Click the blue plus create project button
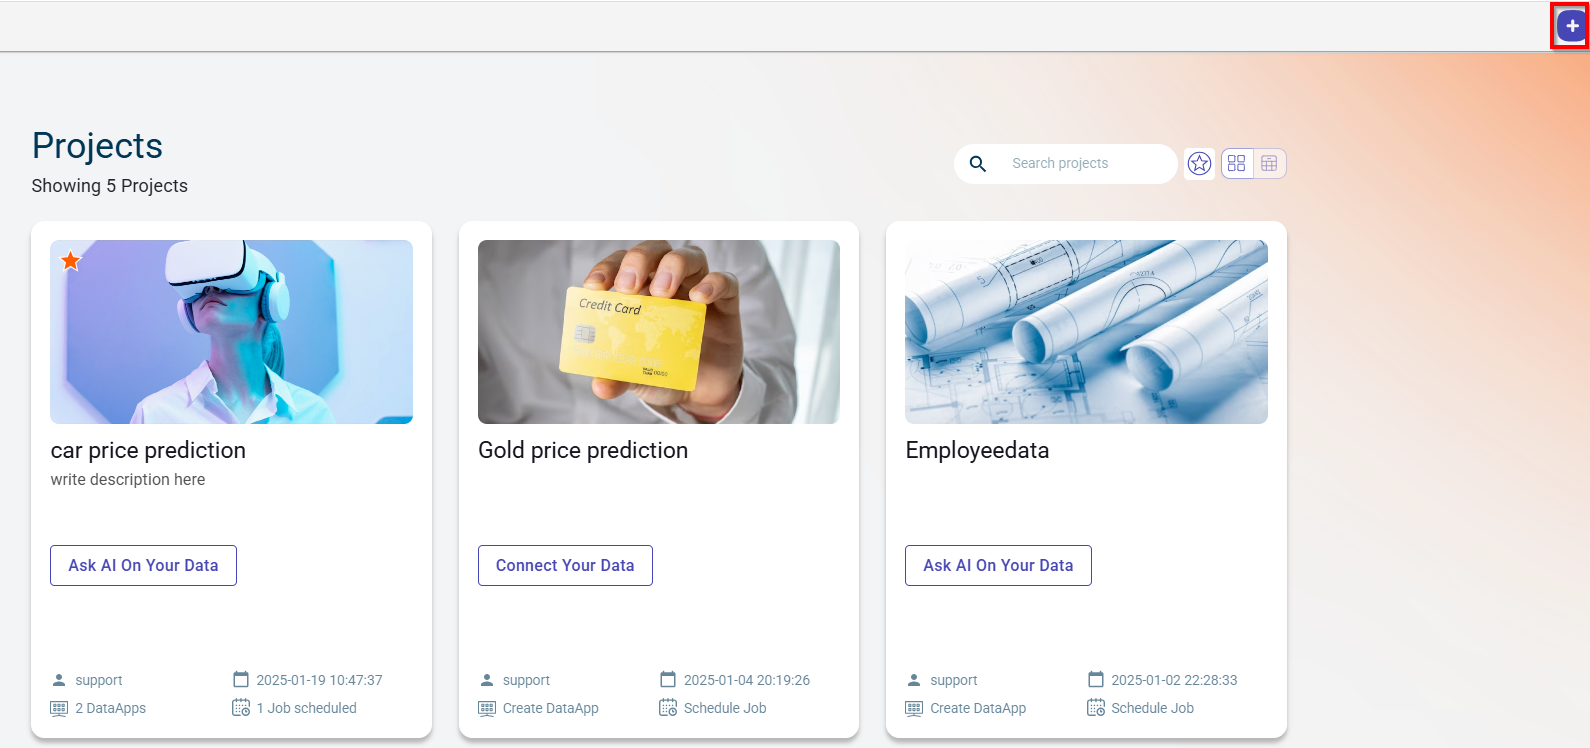 tap(1572, 26)
